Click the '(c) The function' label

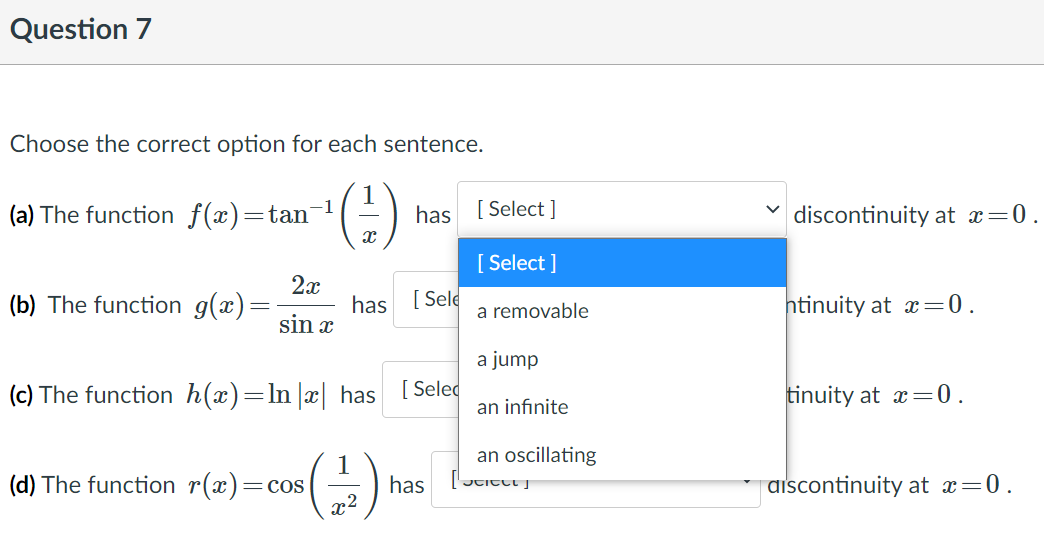tap(91, 395)
